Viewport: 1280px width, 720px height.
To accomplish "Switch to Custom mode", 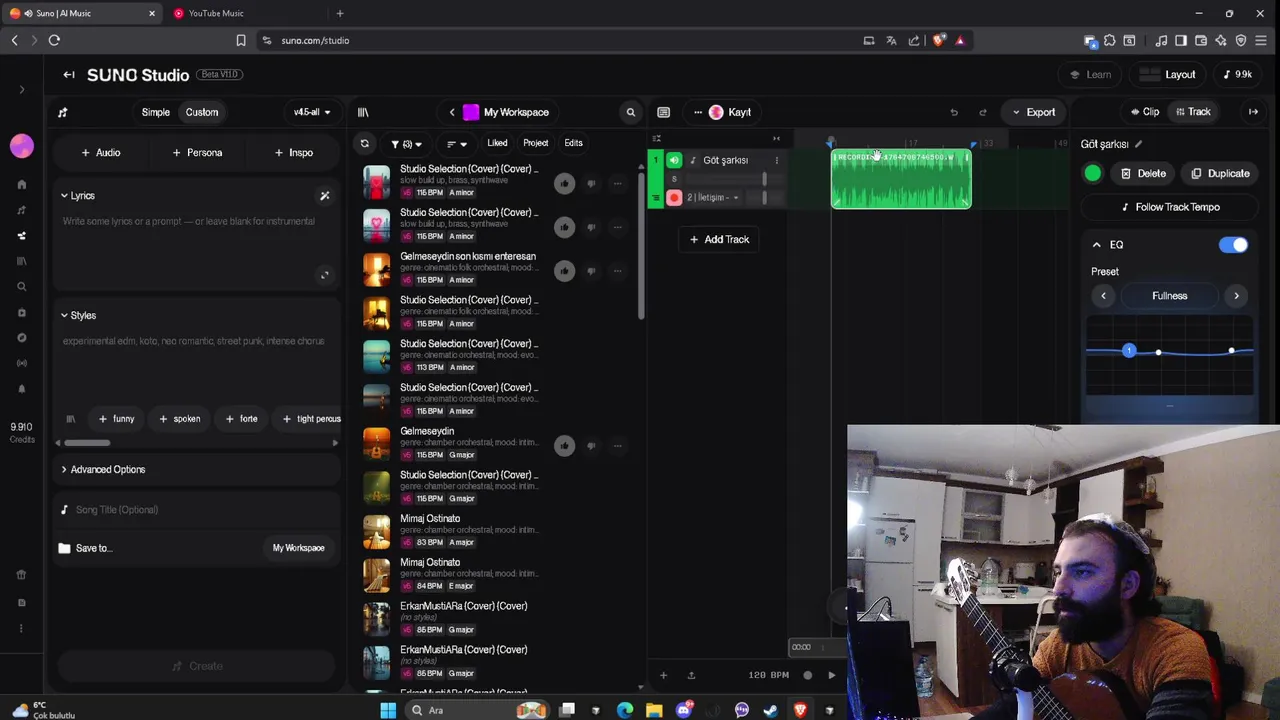I will click(x=202, y=112).
